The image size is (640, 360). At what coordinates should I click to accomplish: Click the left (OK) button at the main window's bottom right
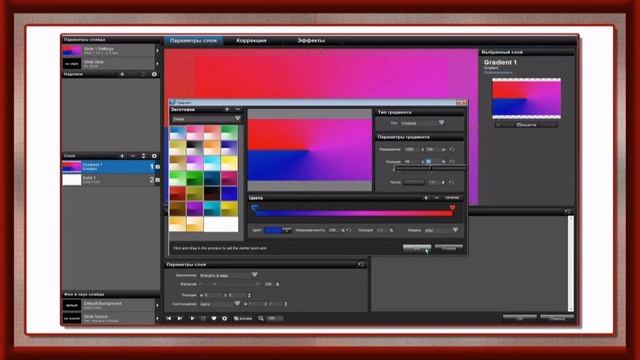pyautogui.click(x=520, y=318)
